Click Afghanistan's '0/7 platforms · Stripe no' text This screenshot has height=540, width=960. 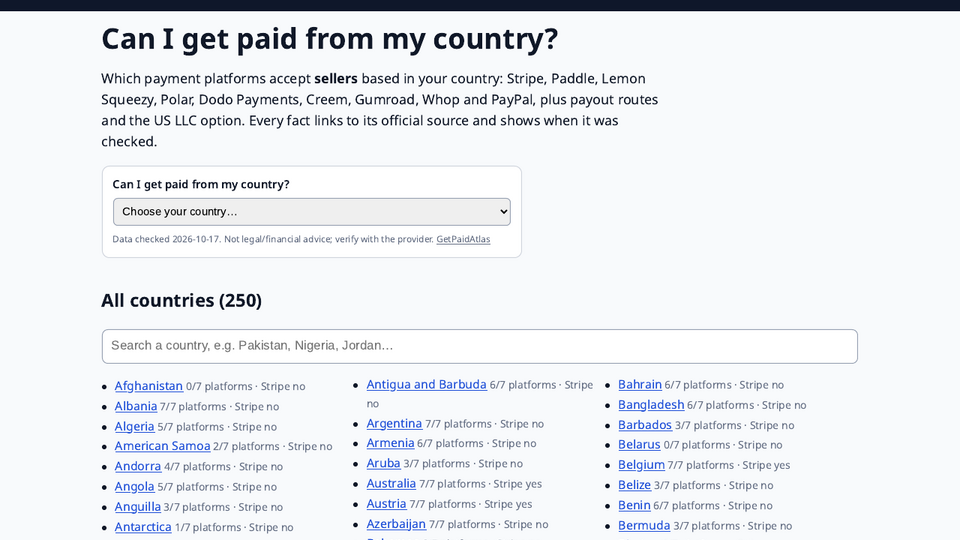coord(246,387)
